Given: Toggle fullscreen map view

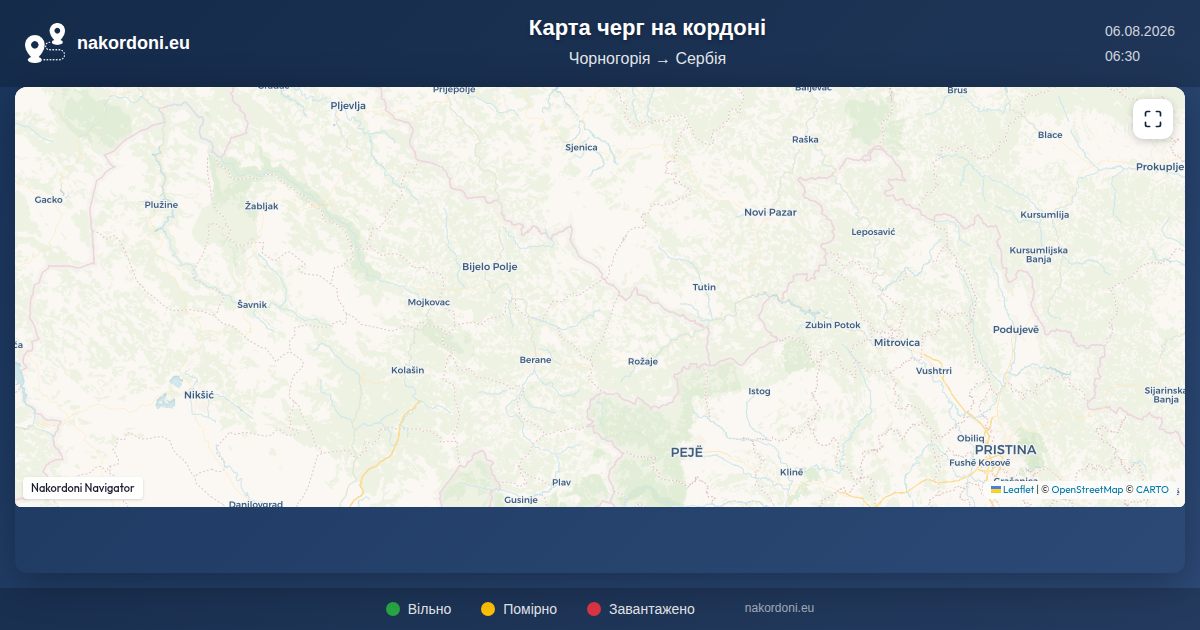Looking at the screenshot, I should [x=1153, y=119].
